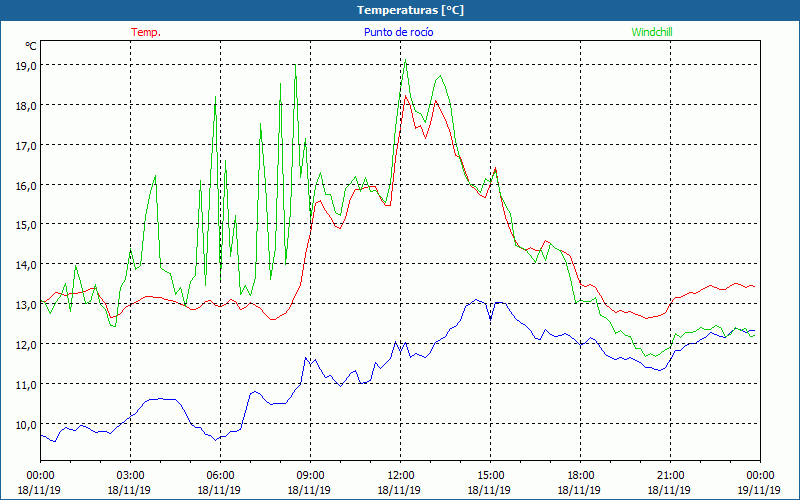Click the Temp. legend label
Screen dimensions: 800x500
coord(146,32)
